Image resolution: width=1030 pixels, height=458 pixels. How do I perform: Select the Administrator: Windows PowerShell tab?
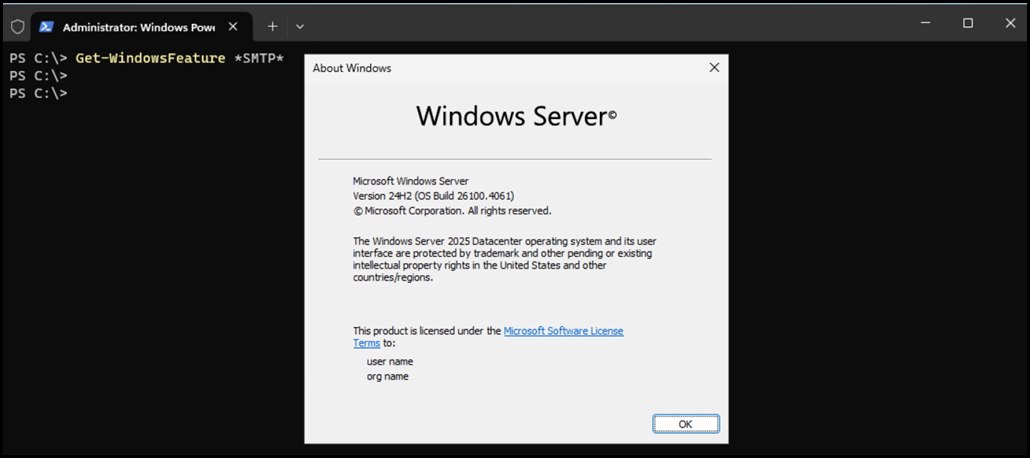click(142, 27)
